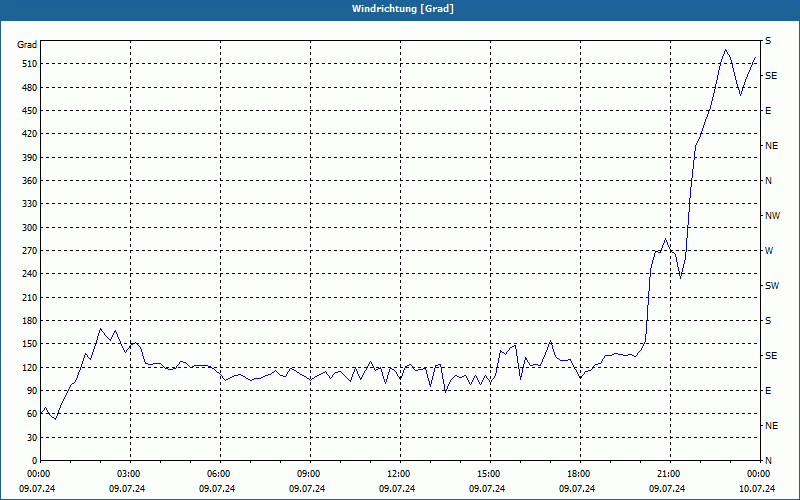Click the 00:00 label above 09.07.24
Image resolution: width=800 pixels, height=500 pixels.
[x=37, y=474]
